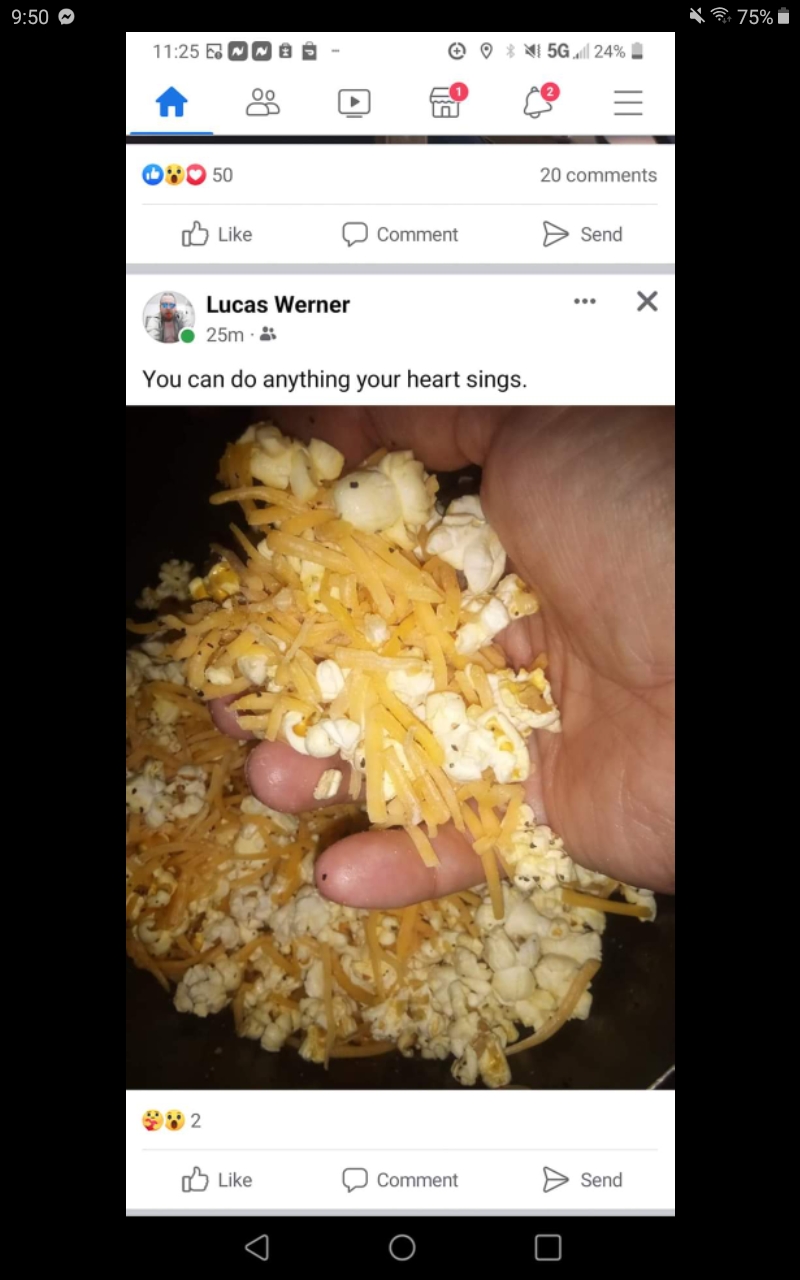Screen dimensions: 800x1280
Task: Open the hamburger menu
Action: coord(628,102)
